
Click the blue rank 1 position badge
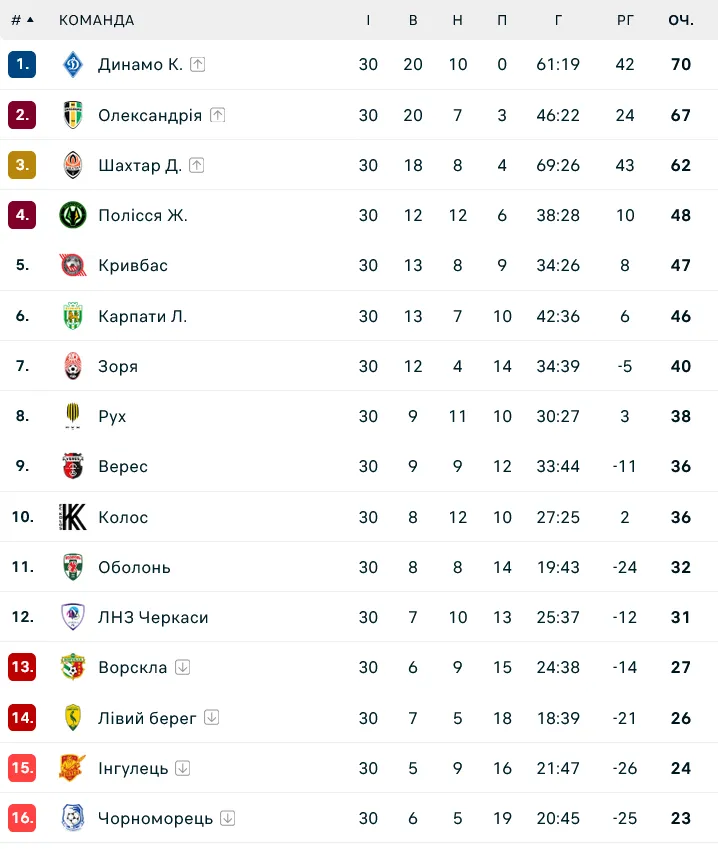tap(22, 64)
